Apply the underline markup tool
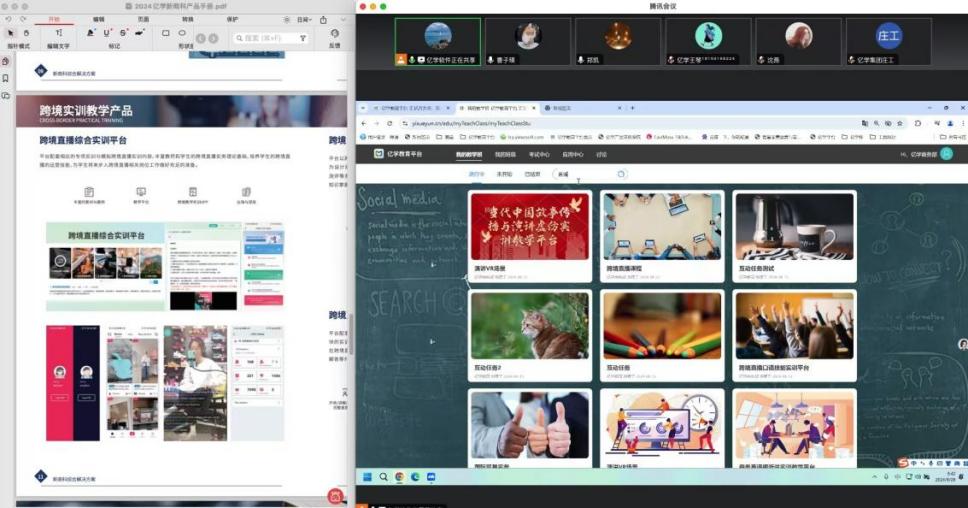 tap(107, 33)
